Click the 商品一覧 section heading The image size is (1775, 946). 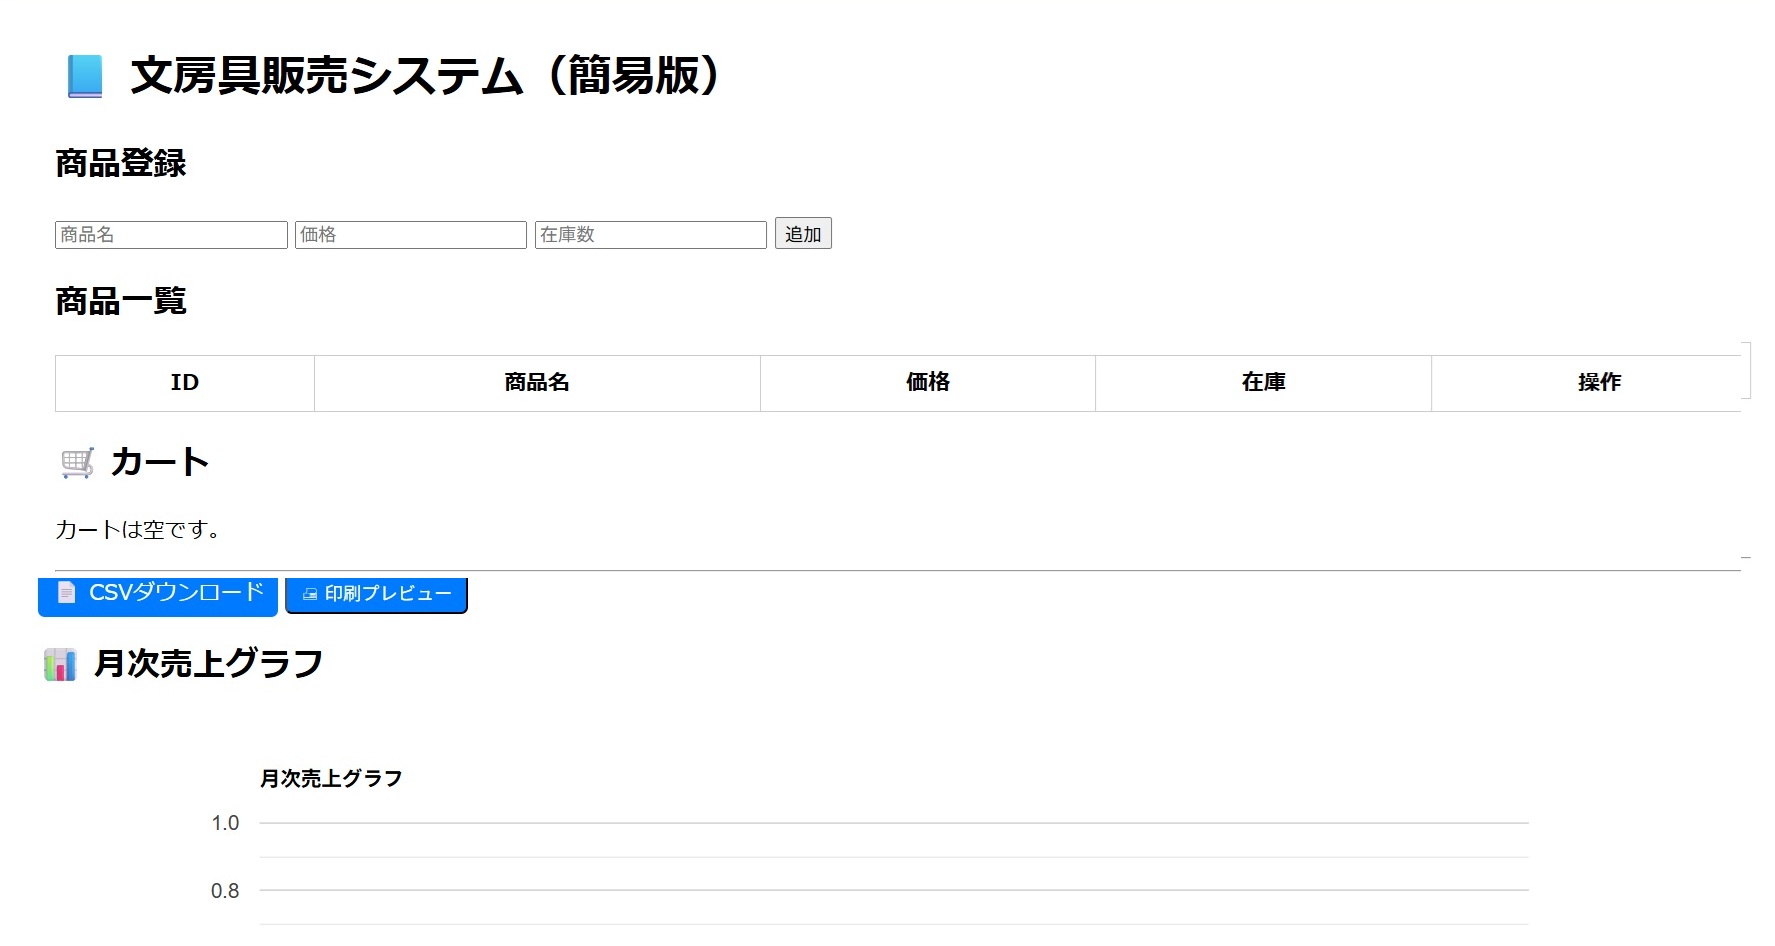click(121, 301)
